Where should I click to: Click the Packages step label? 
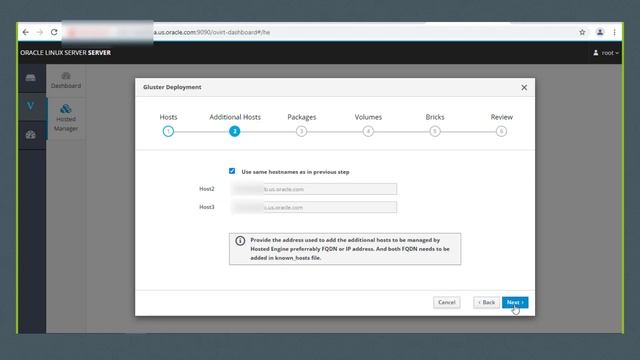click(302, 117)
